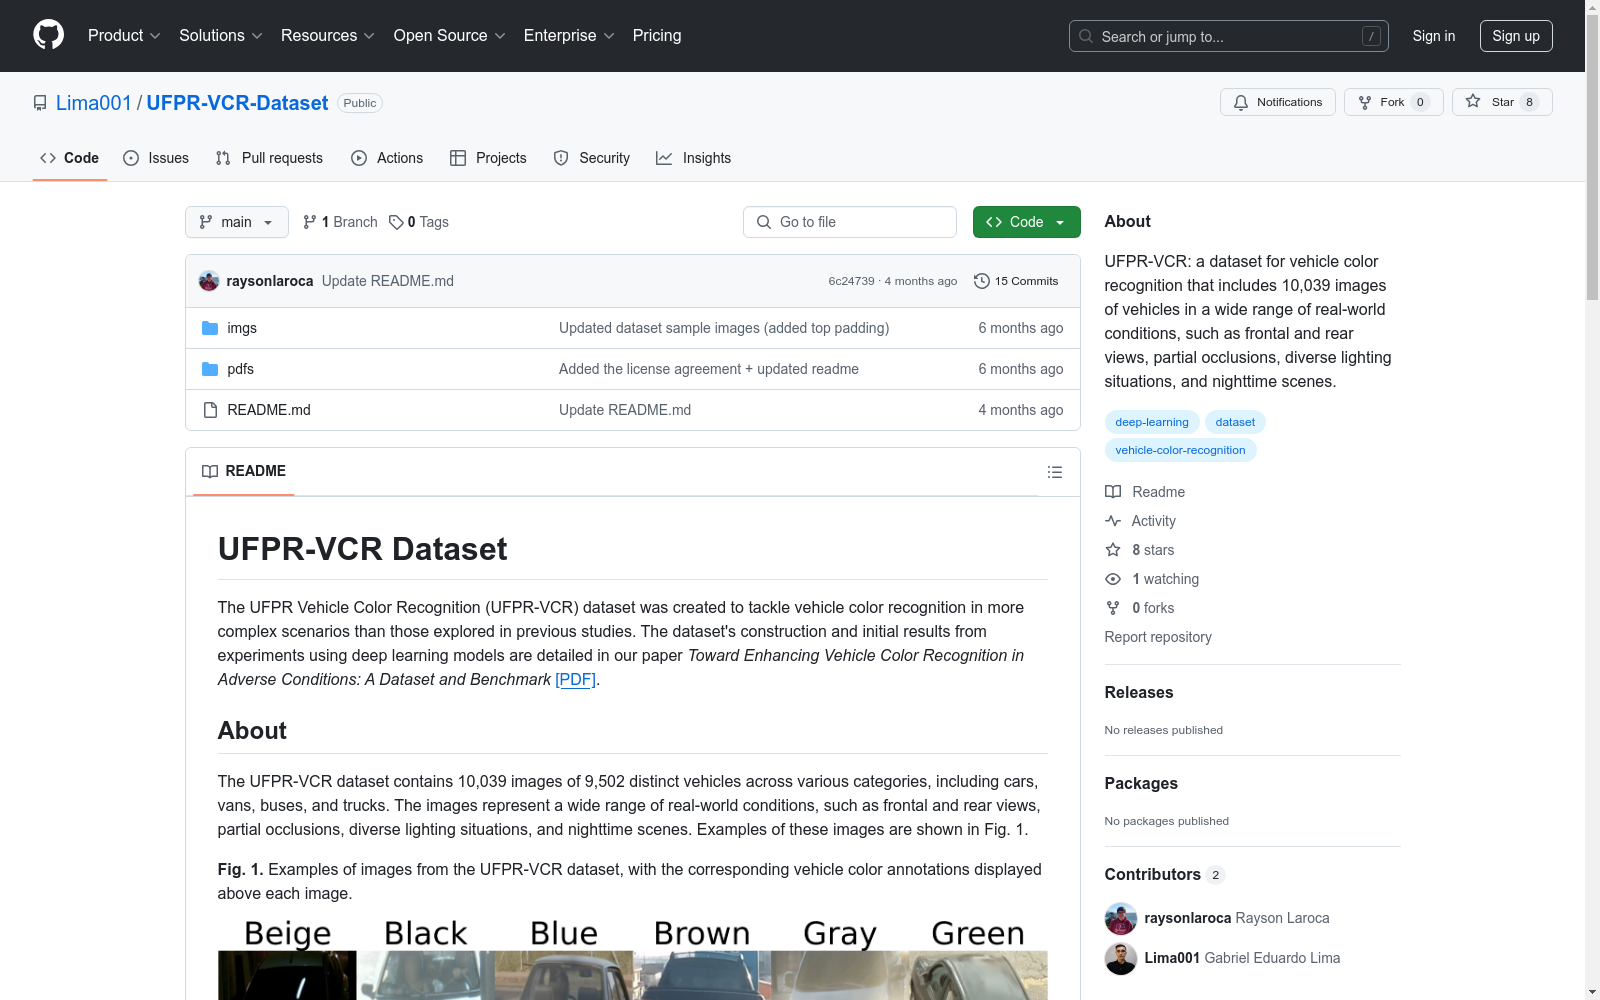
Task: Click the Go to file field
Action: [849, 222]
